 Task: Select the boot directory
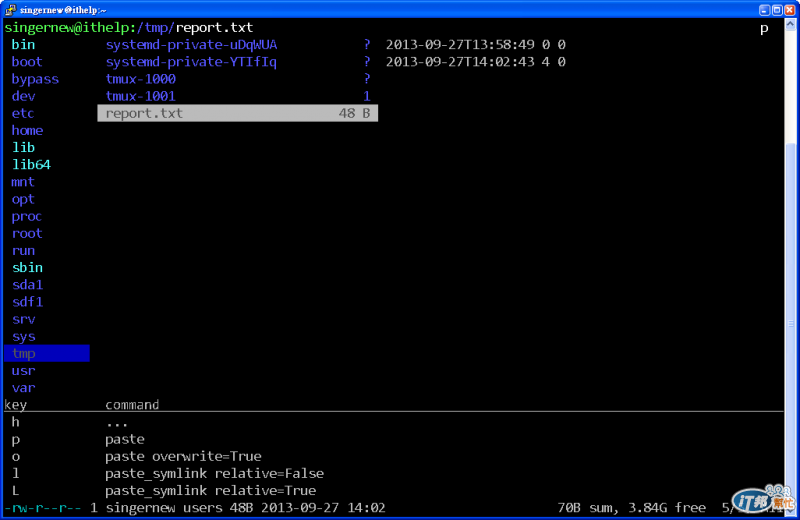pos(27,62)
